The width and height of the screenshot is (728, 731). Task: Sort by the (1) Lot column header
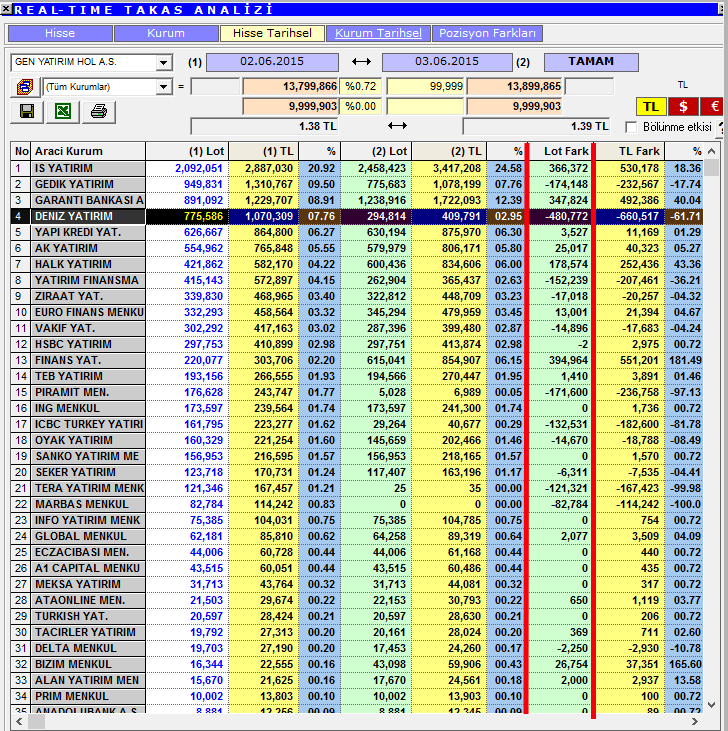(187, 151)
